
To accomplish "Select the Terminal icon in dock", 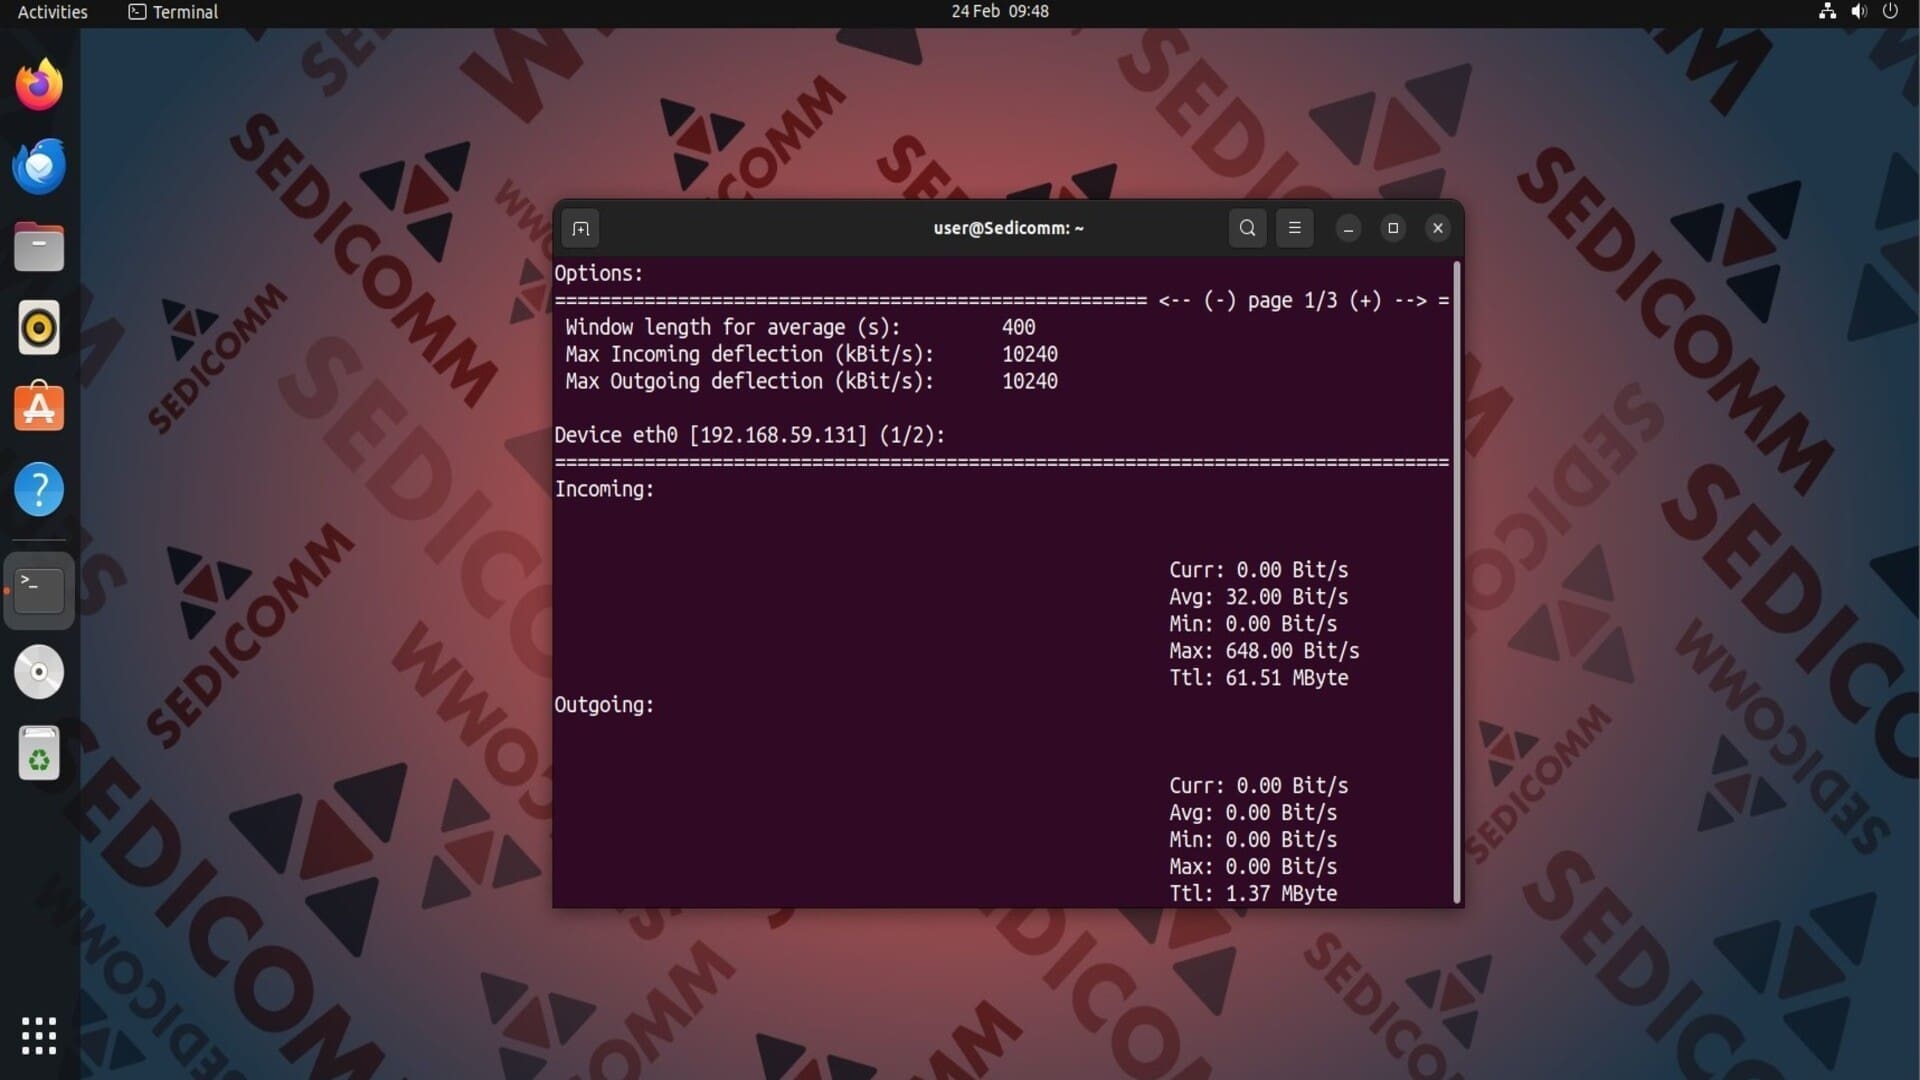I will (39, 590).
